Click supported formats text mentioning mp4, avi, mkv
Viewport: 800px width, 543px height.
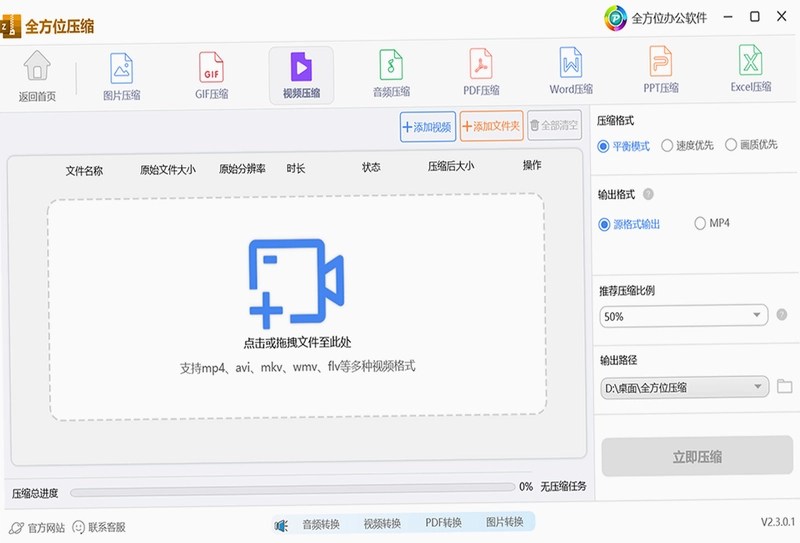[x=297, y=367]
